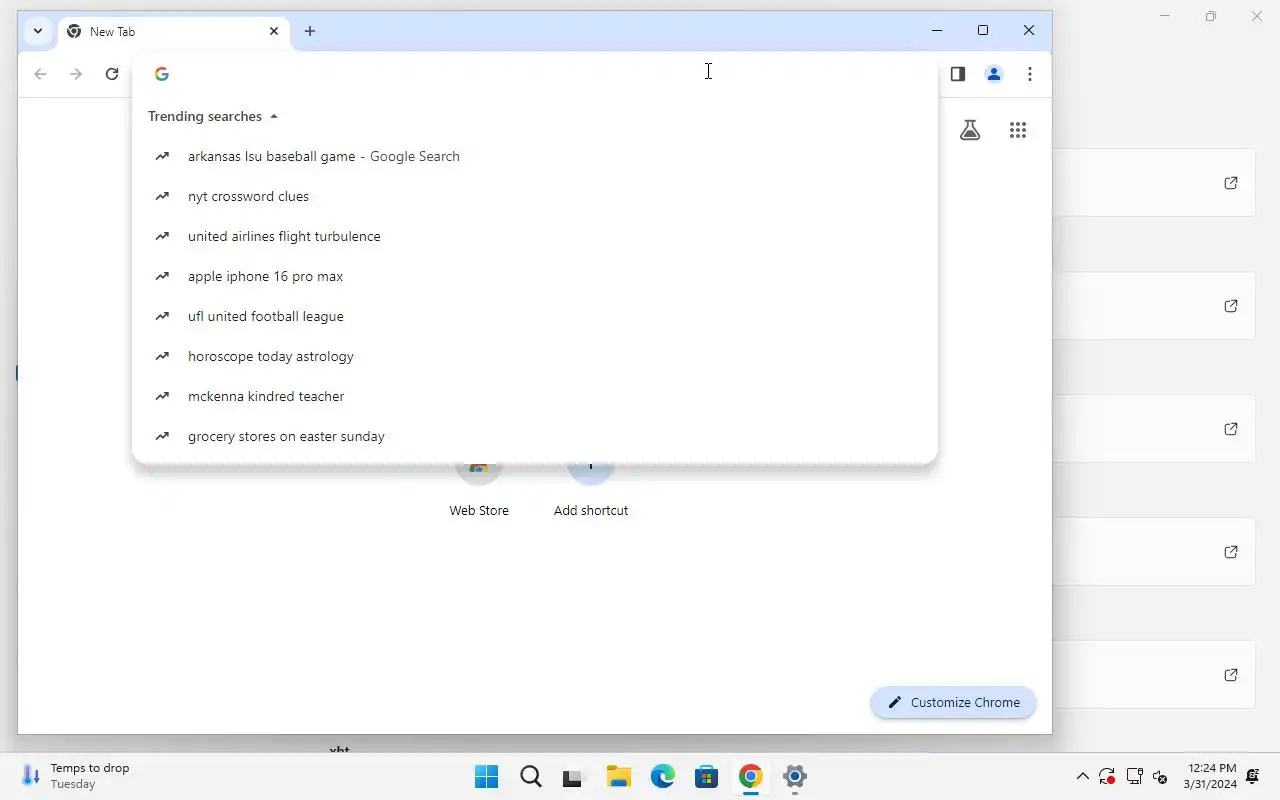Open the Temps to drop weather widget

click(76, 776)
